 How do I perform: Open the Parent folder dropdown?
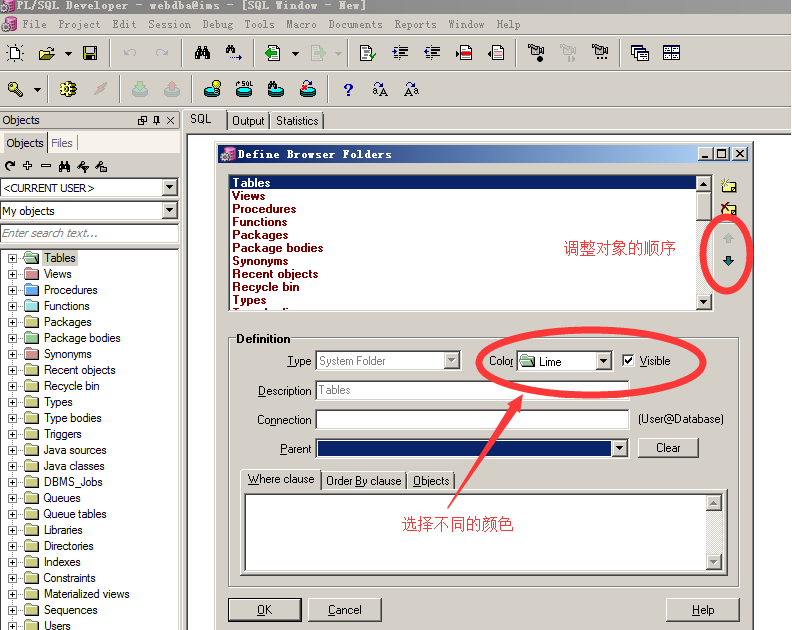pos(619,448)
